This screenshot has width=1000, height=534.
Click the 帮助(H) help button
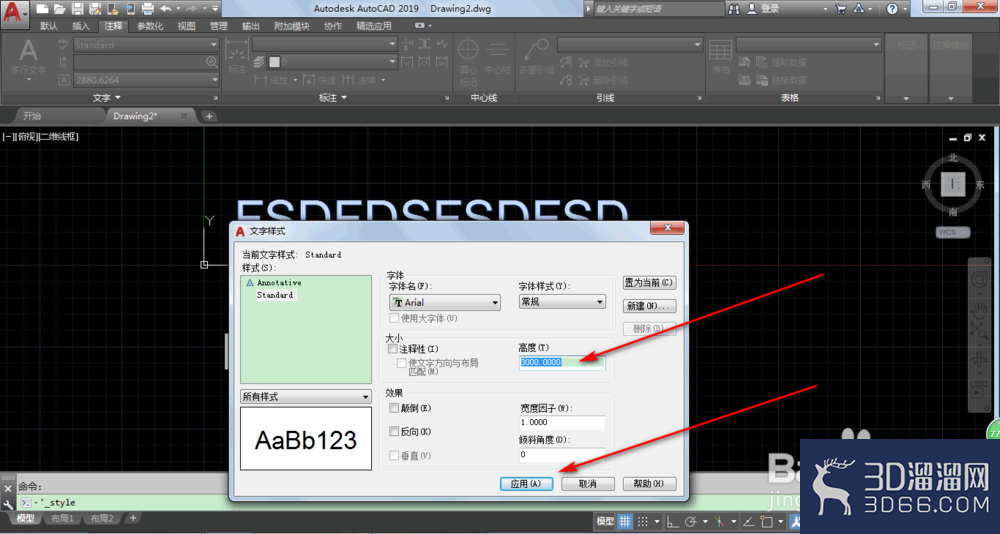[649, 484]
